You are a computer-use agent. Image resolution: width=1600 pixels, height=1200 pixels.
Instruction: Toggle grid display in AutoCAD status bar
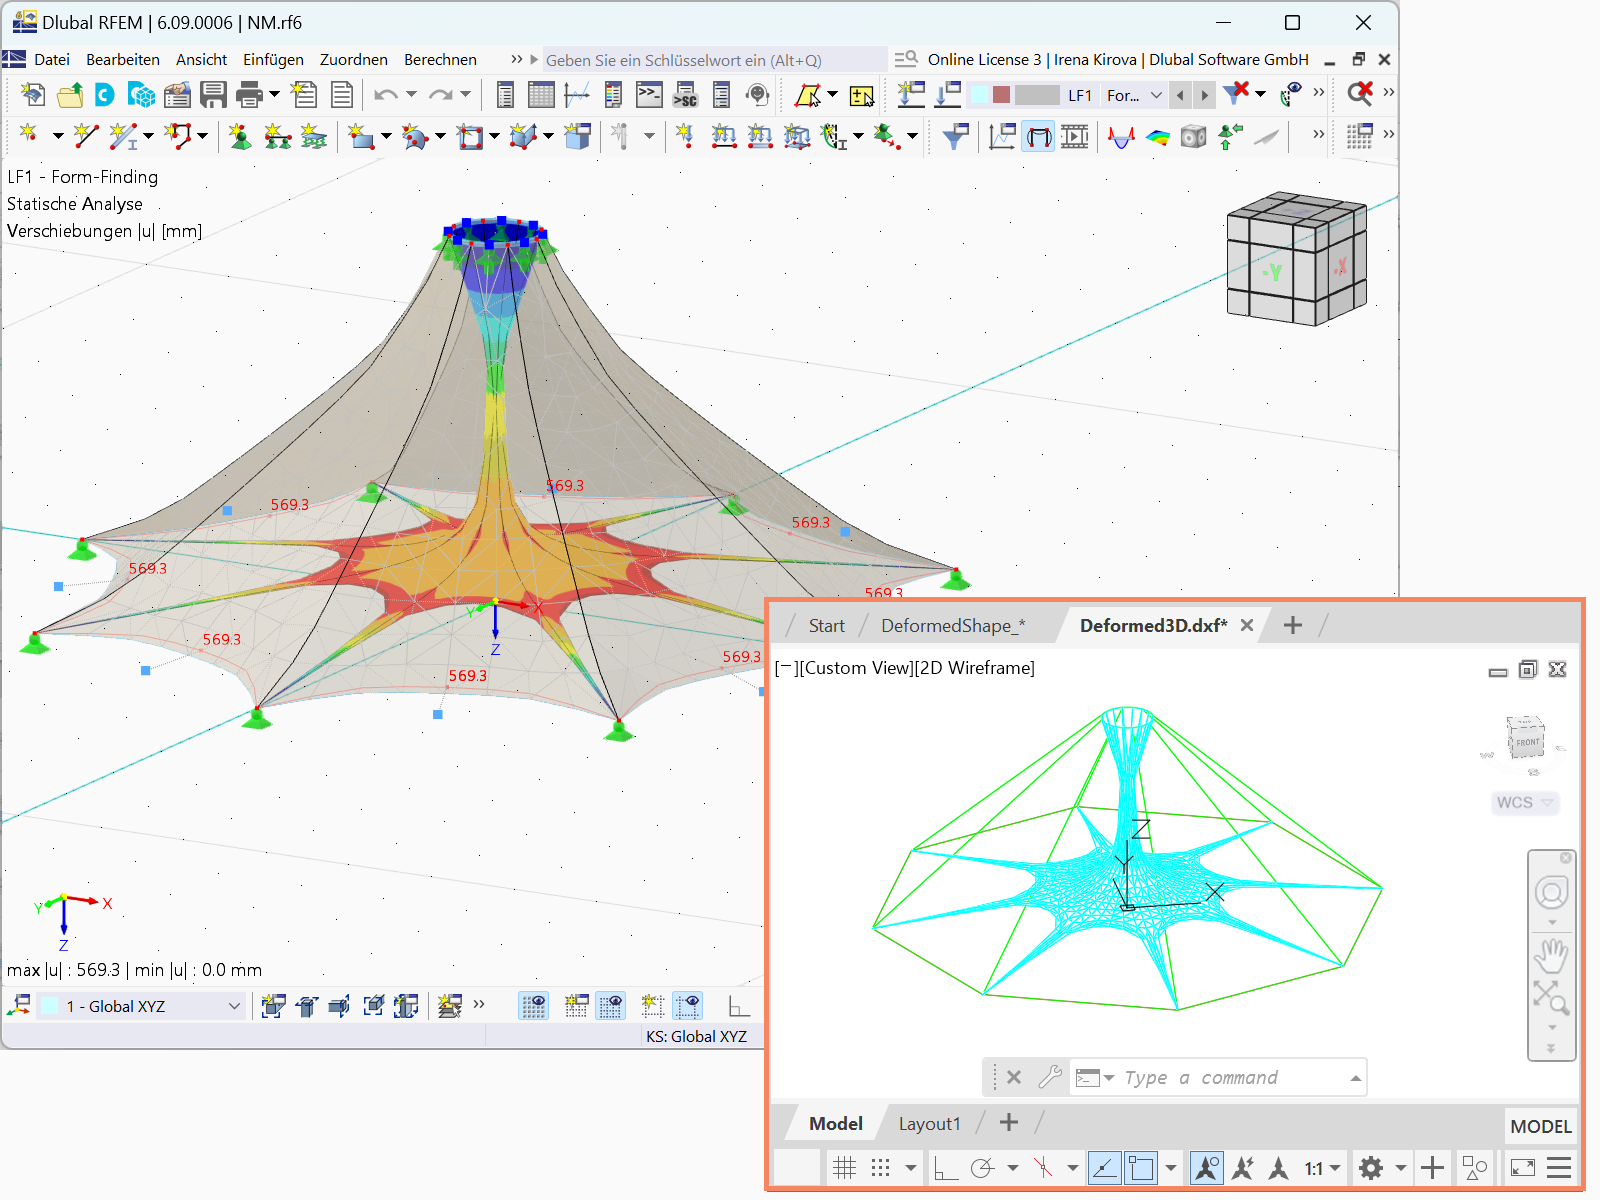(845, 1167)
